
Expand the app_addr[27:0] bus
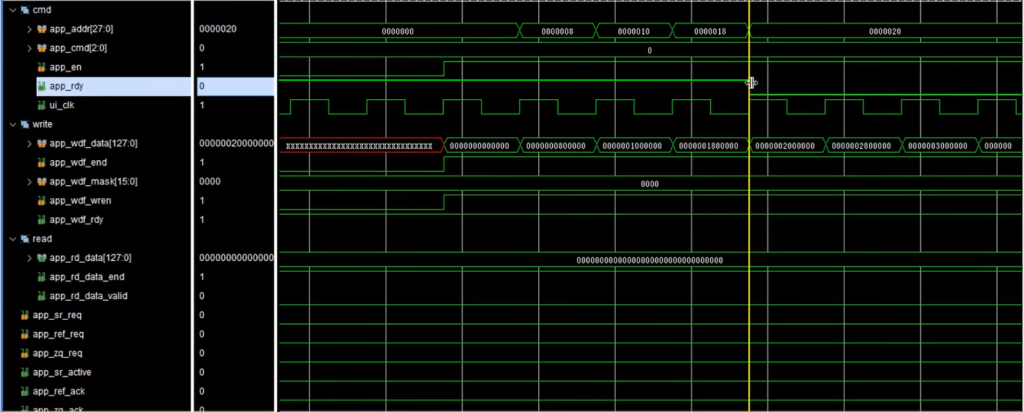[29, 29]
